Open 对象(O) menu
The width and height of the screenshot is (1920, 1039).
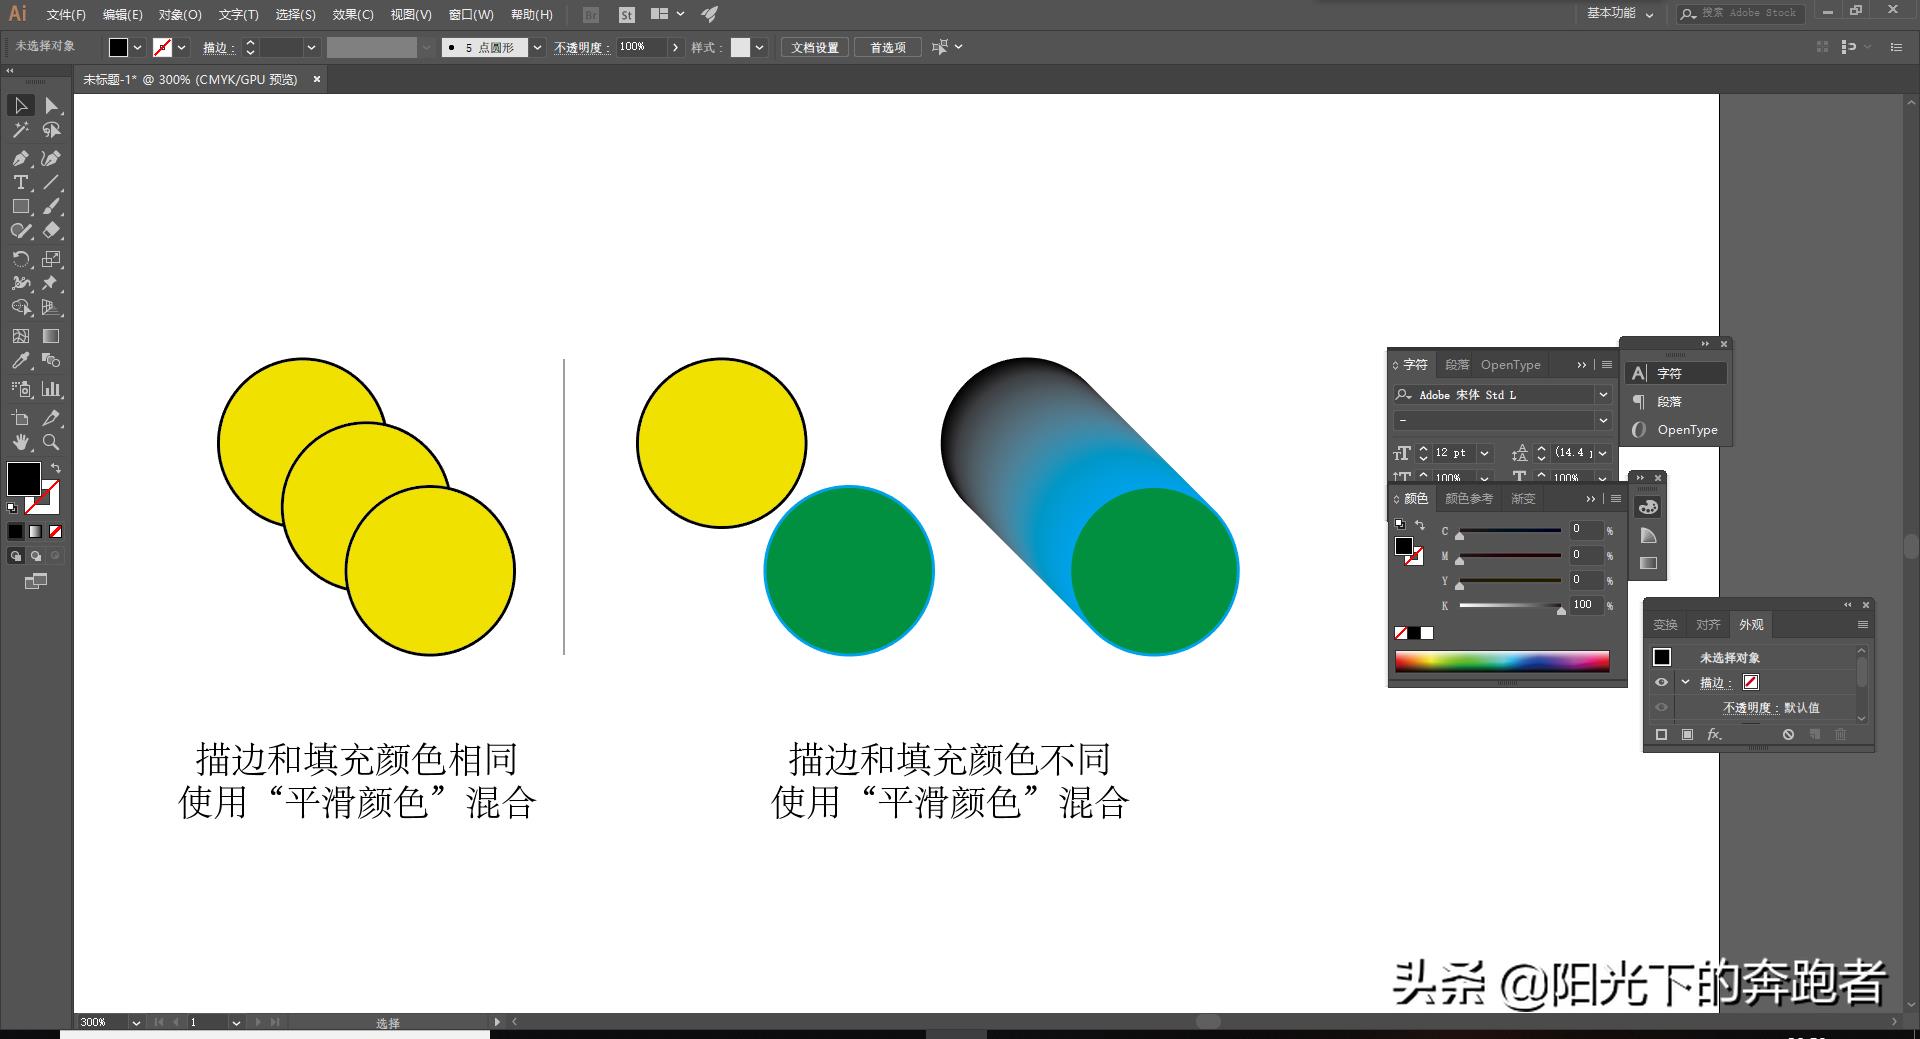coord(180,14)
